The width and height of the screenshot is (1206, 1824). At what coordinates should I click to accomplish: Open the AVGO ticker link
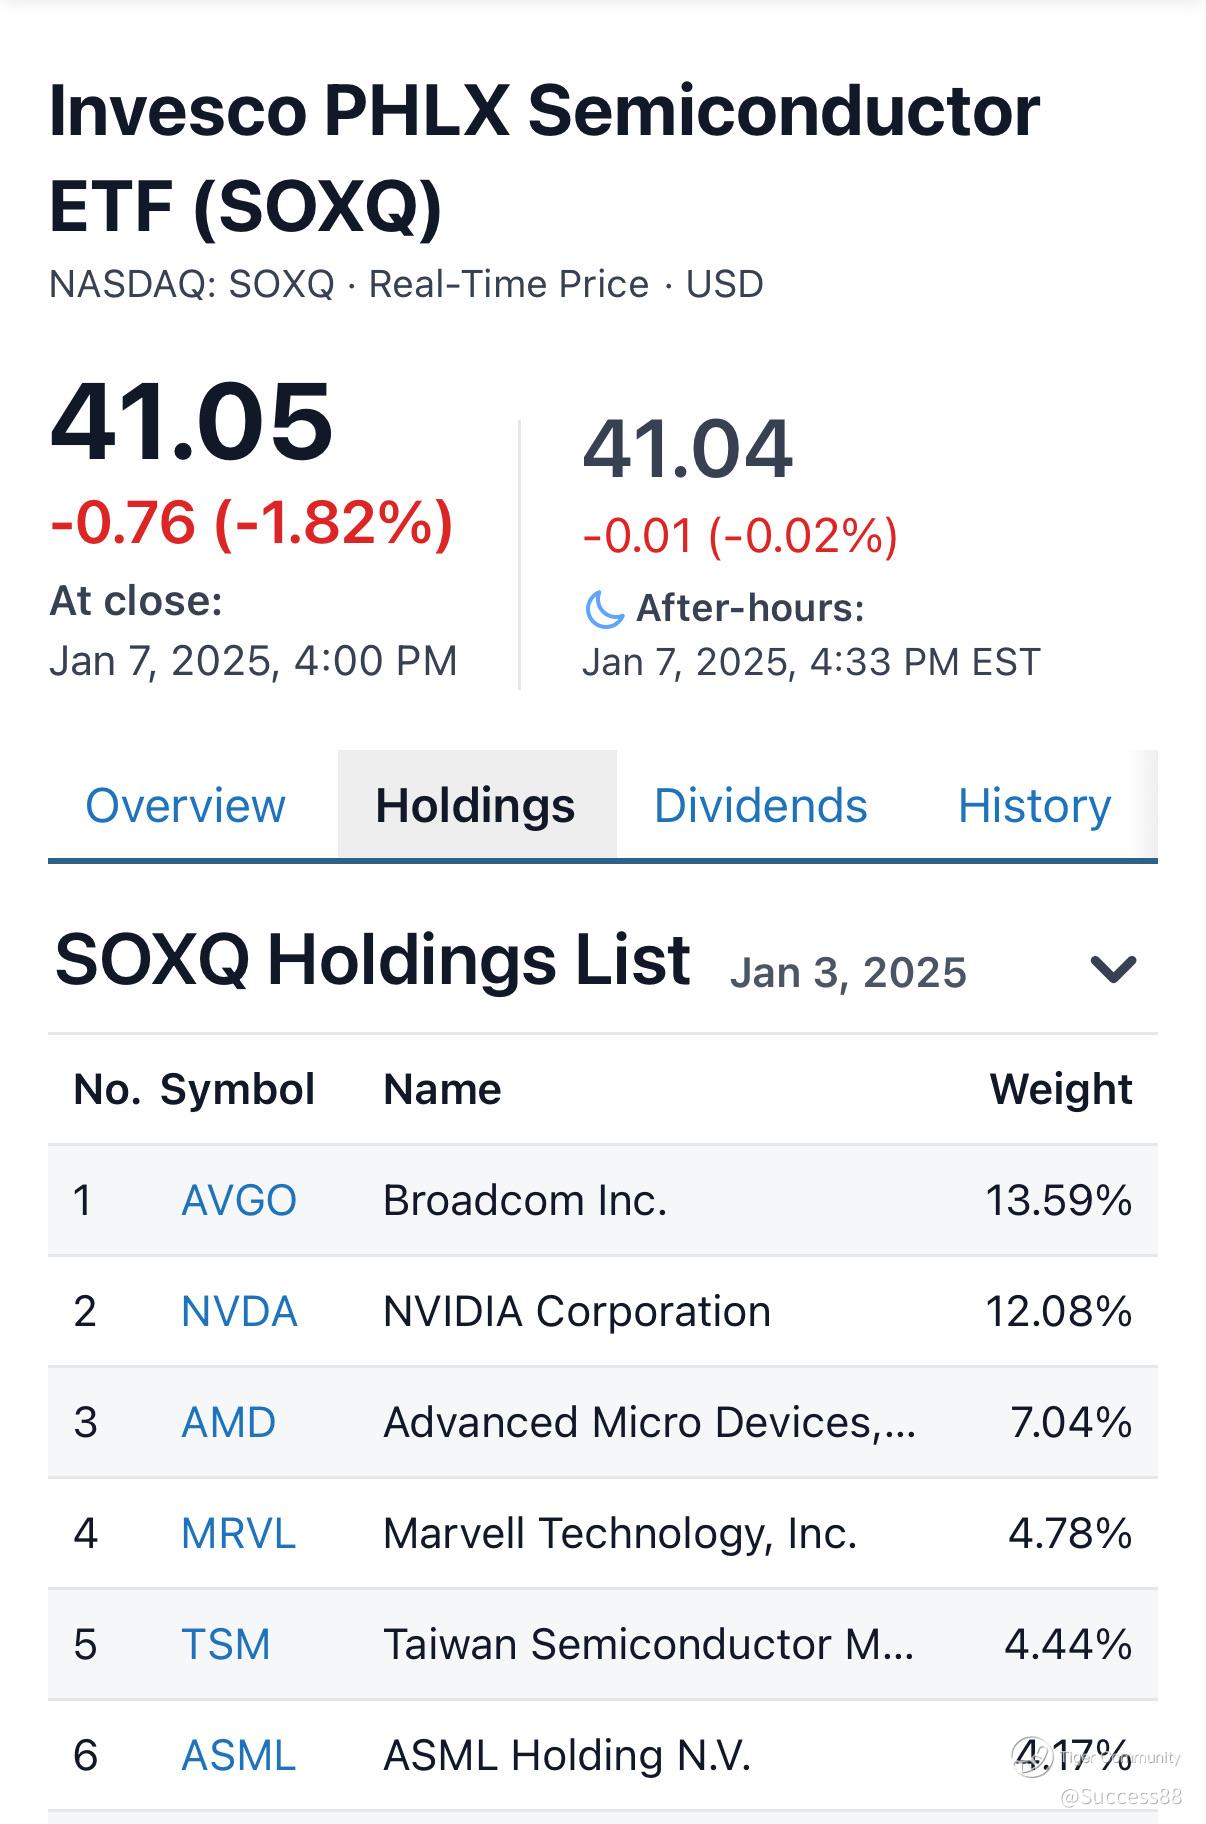click(x=239, y=1200)
